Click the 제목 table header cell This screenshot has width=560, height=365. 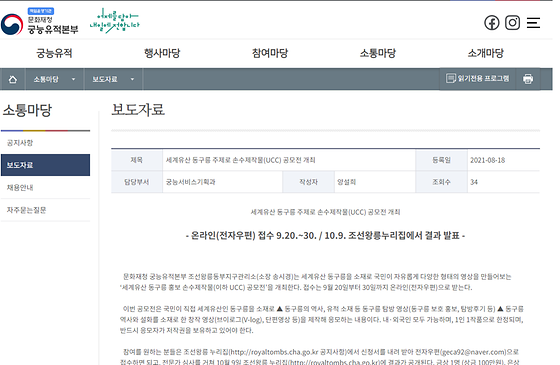pos(137,160)
